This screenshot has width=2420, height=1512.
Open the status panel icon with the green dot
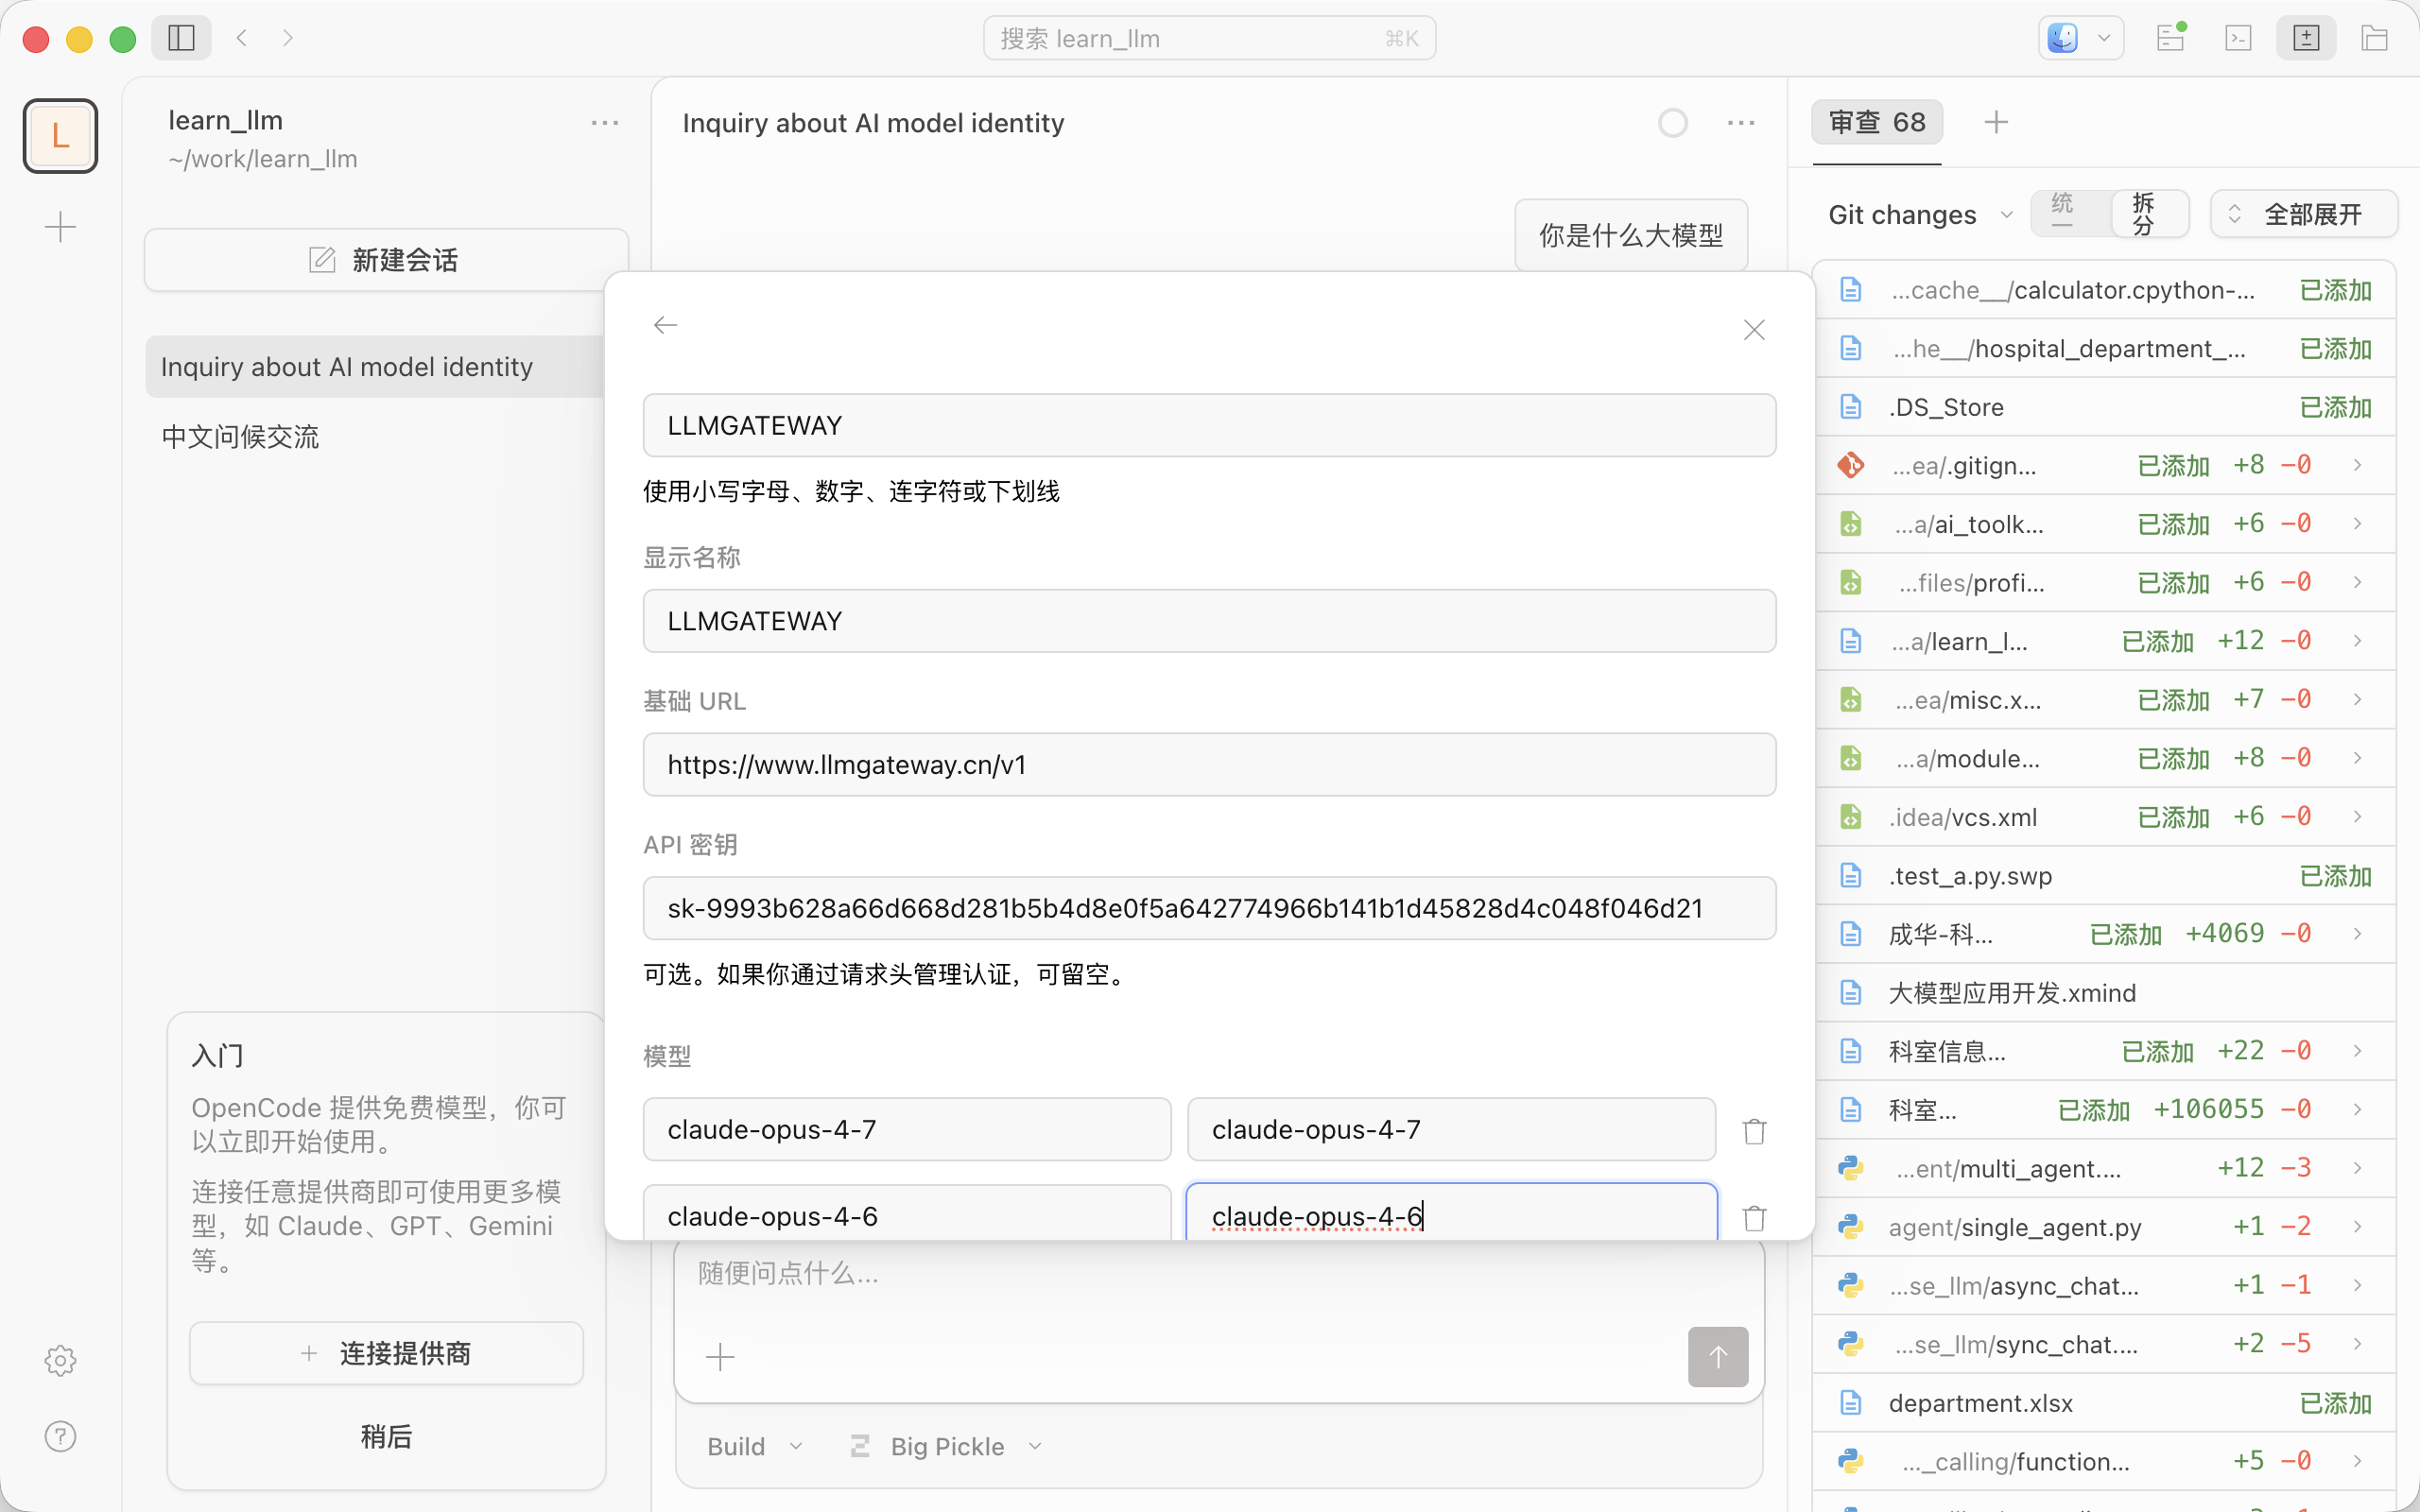[x=2170, y=38]
